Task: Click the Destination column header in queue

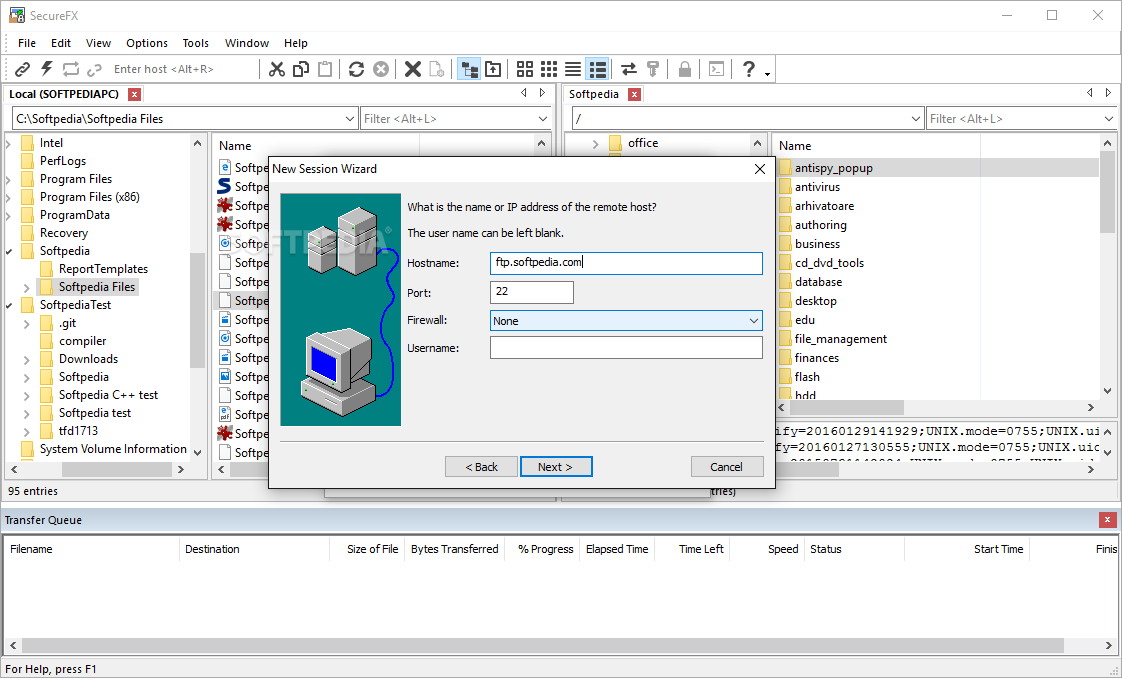Action: 212,549
